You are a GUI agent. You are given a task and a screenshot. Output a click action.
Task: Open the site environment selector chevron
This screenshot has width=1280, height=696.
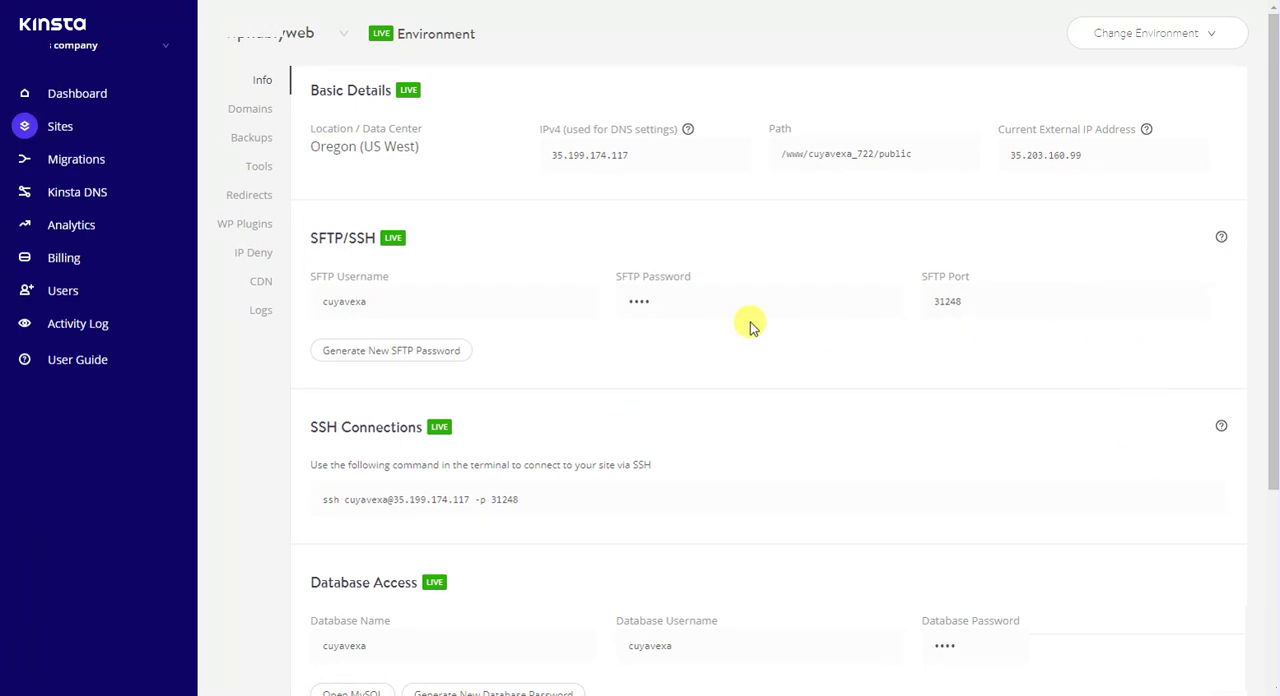pos(344,33)
